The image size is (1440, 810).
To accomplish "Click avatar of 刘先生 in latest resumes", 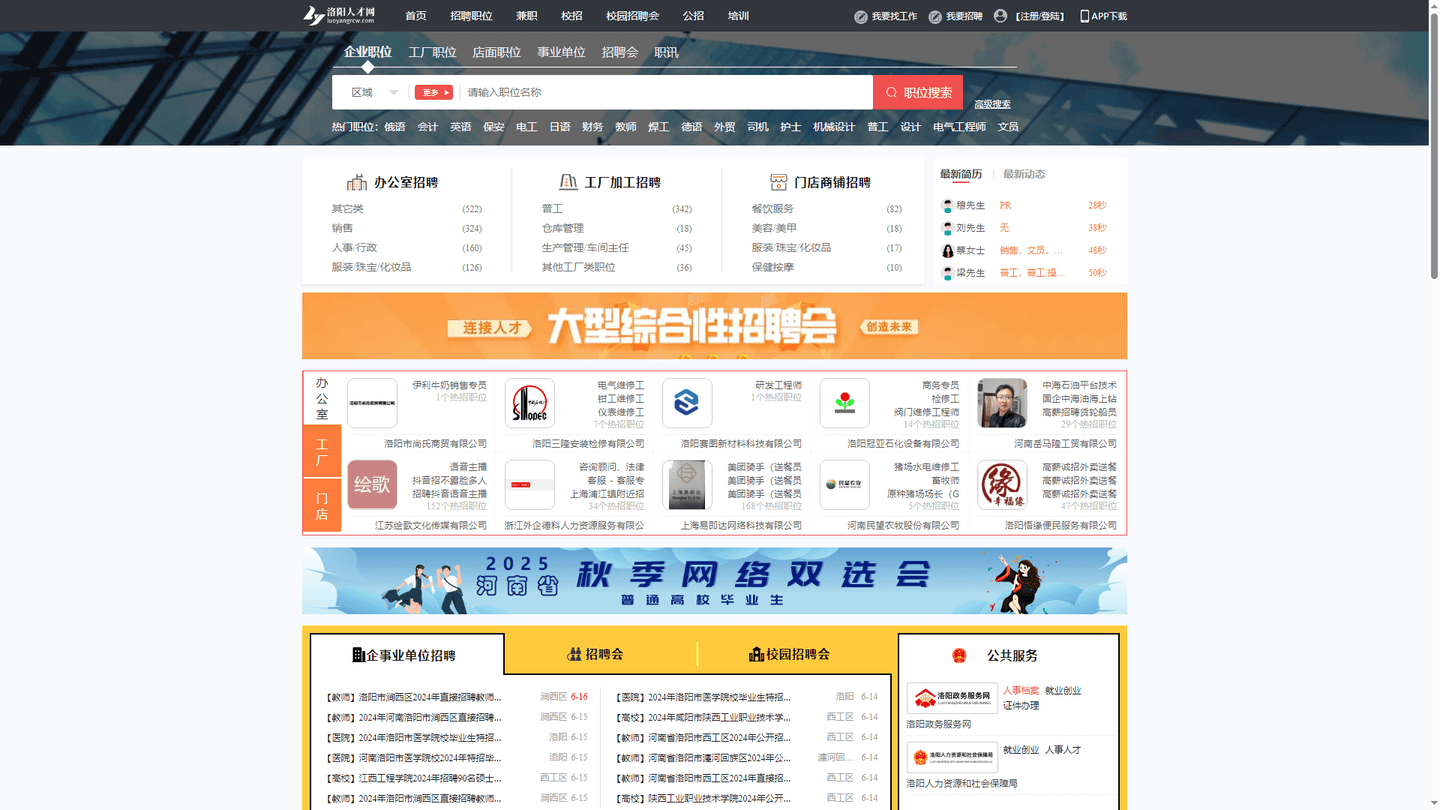I will [948, 228].
